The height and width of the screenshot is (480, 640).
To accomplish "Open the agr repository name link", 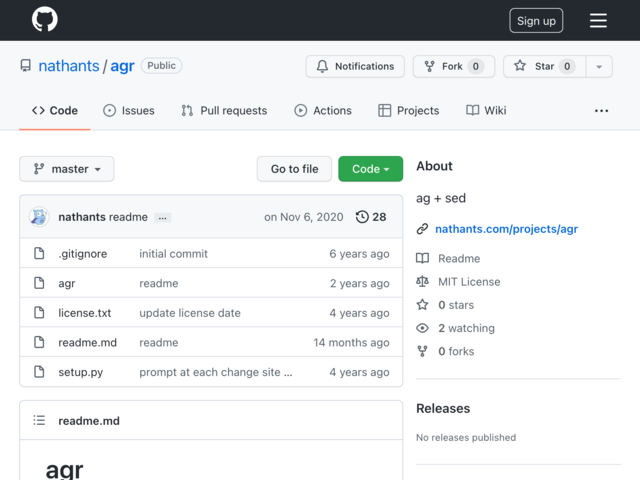I will [x=122, y=66].
